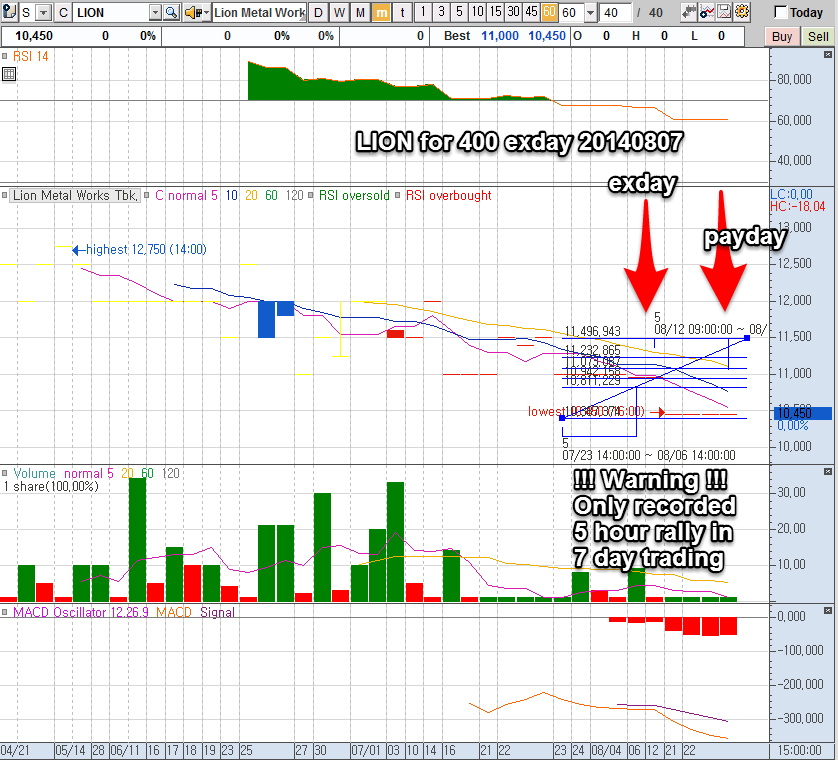Click the Volume legend label
Viewport: 838px width, 760px height.
tap(34, 474)
